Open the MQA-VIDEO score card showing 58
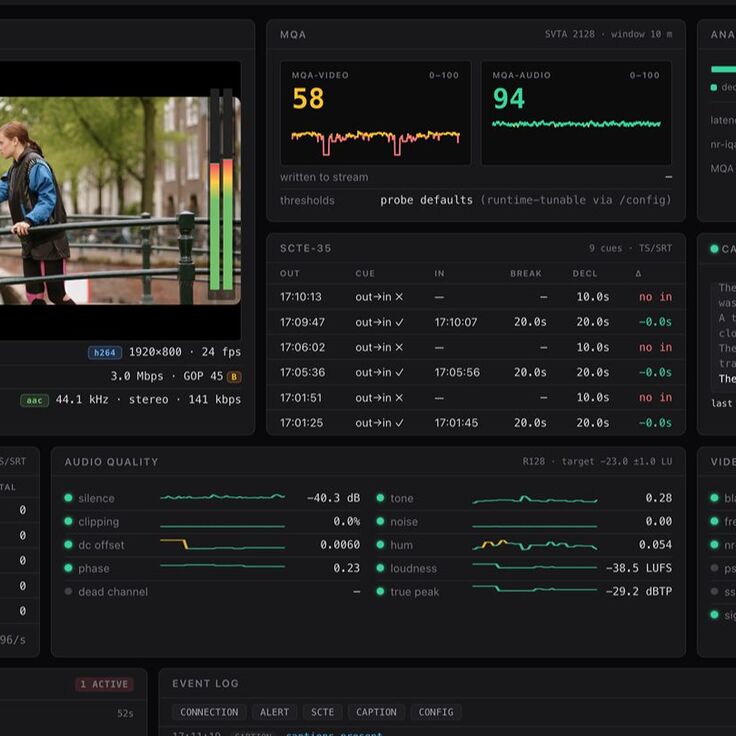 (x=376, y=113)
